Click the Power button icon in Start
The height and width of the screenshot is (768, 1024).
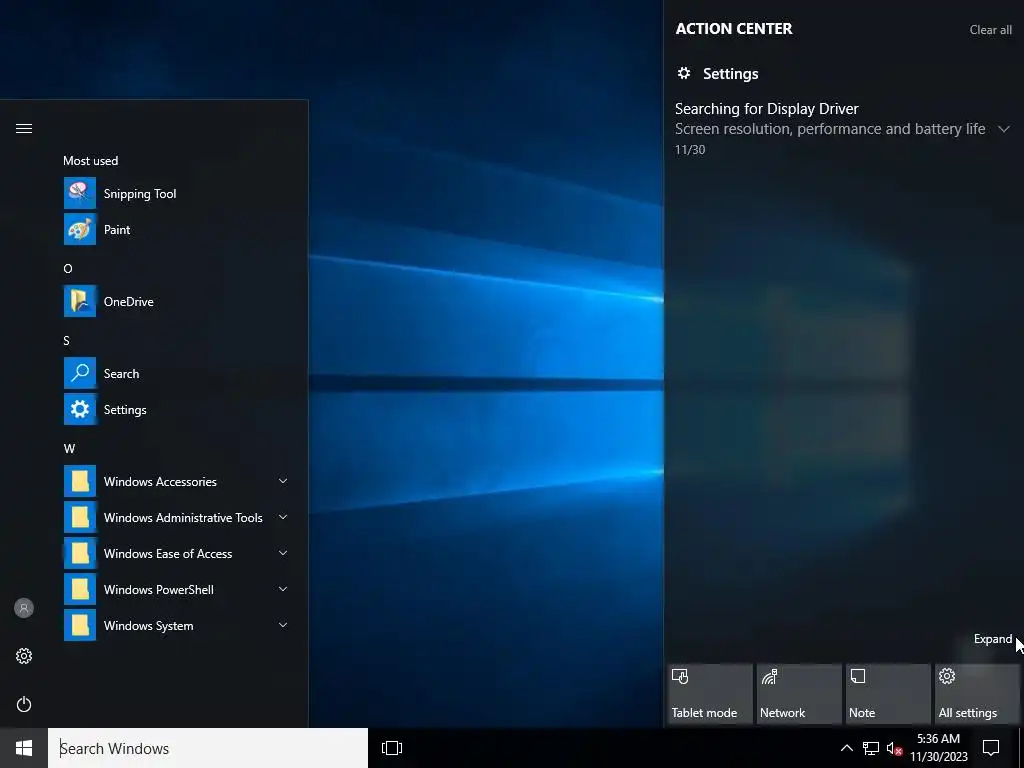tap(24, 704)
